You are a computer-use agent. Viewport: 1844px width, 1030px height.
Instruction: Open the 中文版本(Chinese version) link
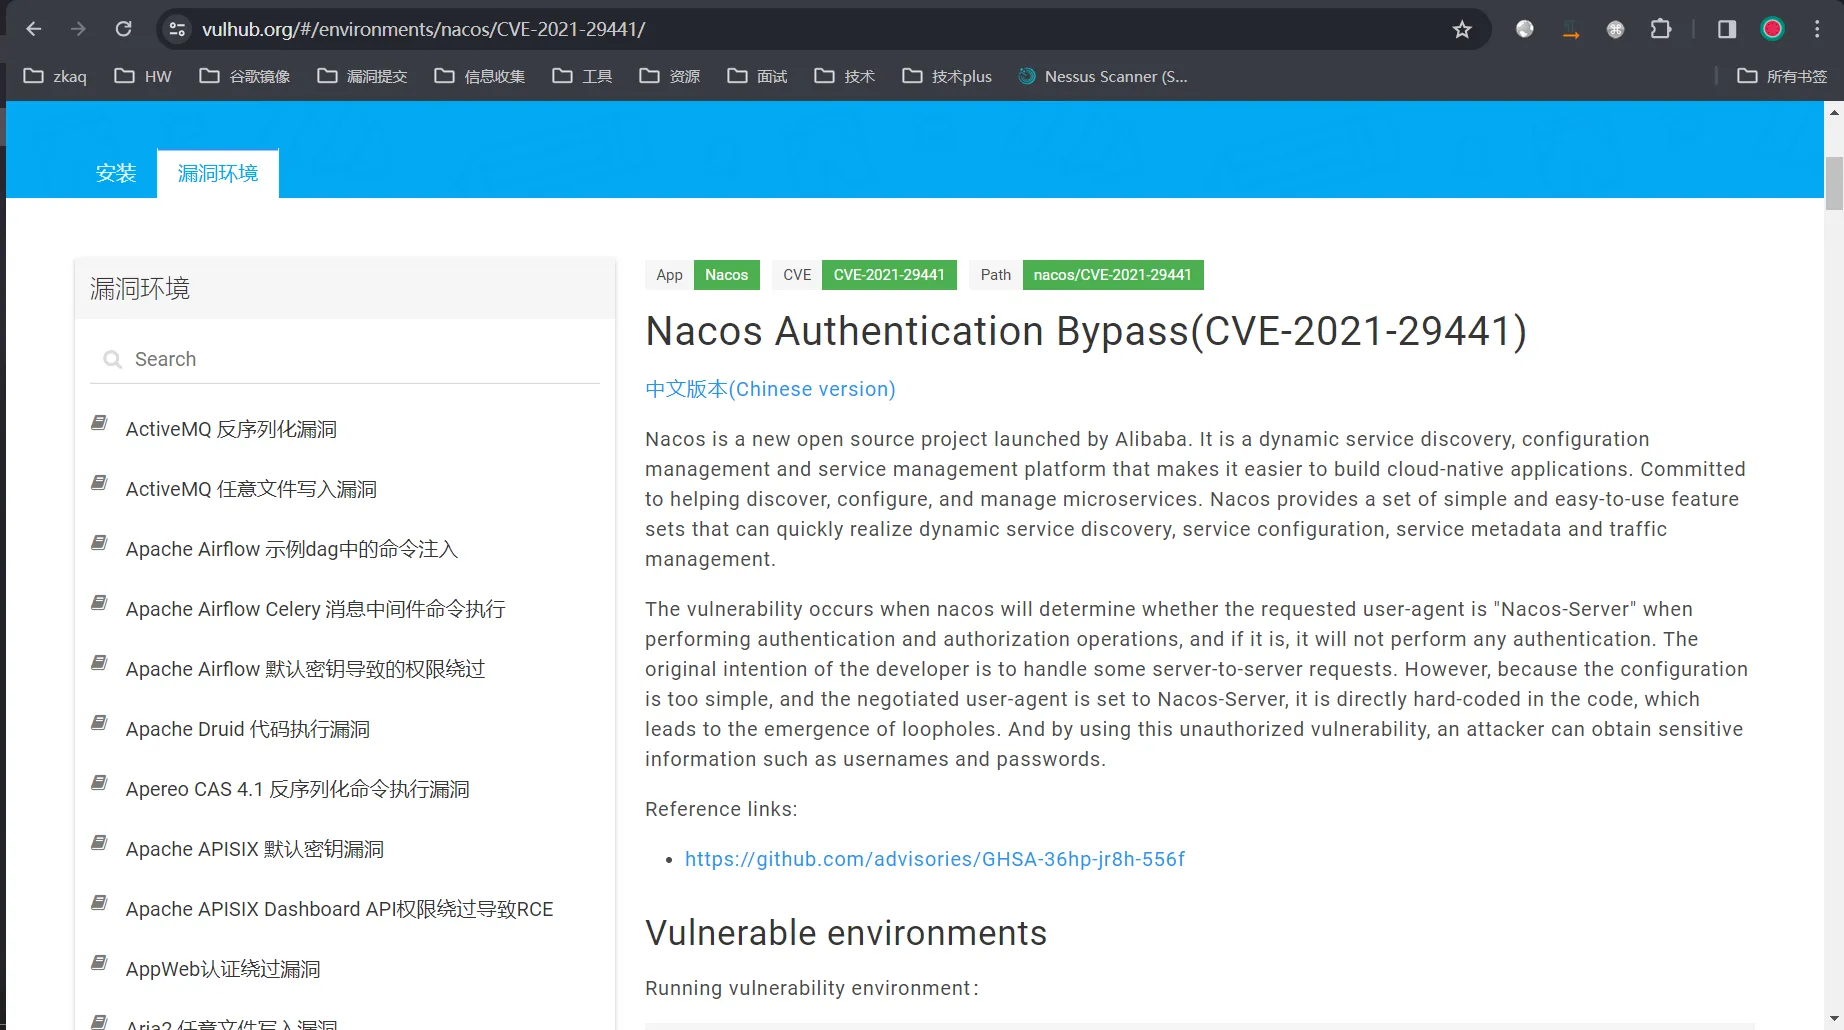770,389
